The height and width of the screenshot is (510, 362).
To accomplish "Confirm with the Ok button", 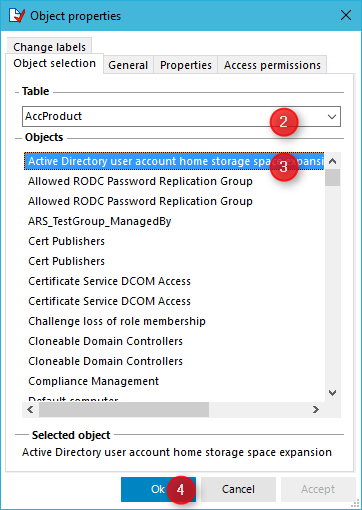I will 158,489.
